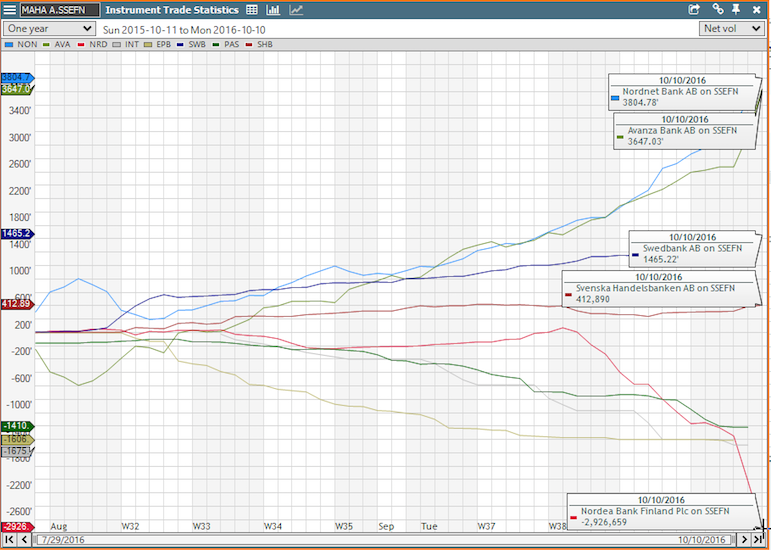
Task: Toggle SHB series in legend
Action: coord(261,44)
